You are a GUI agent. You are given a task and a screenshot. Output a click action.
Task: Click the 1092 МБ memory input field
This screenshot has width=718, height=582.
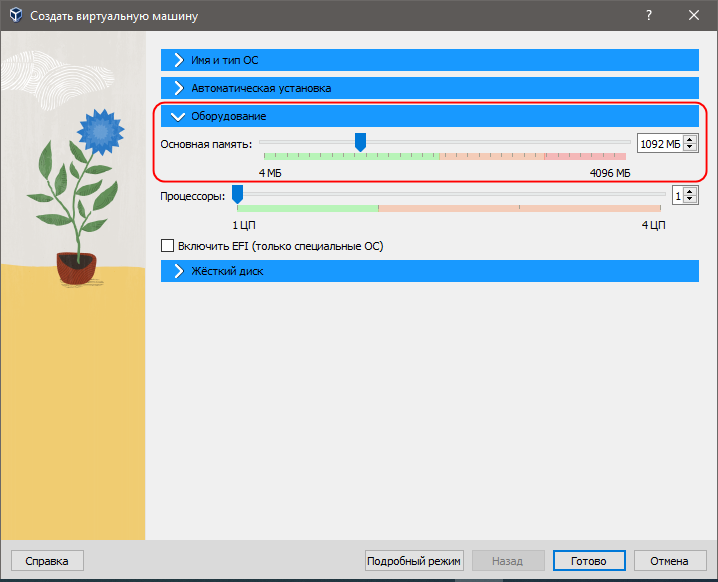tap(660, 144)
